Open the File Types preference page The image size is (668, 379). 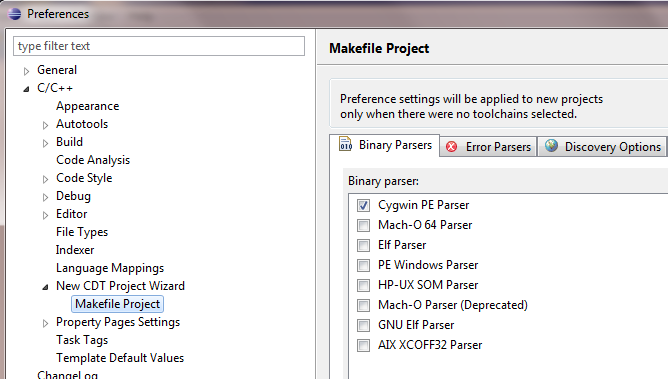(82, 232)
